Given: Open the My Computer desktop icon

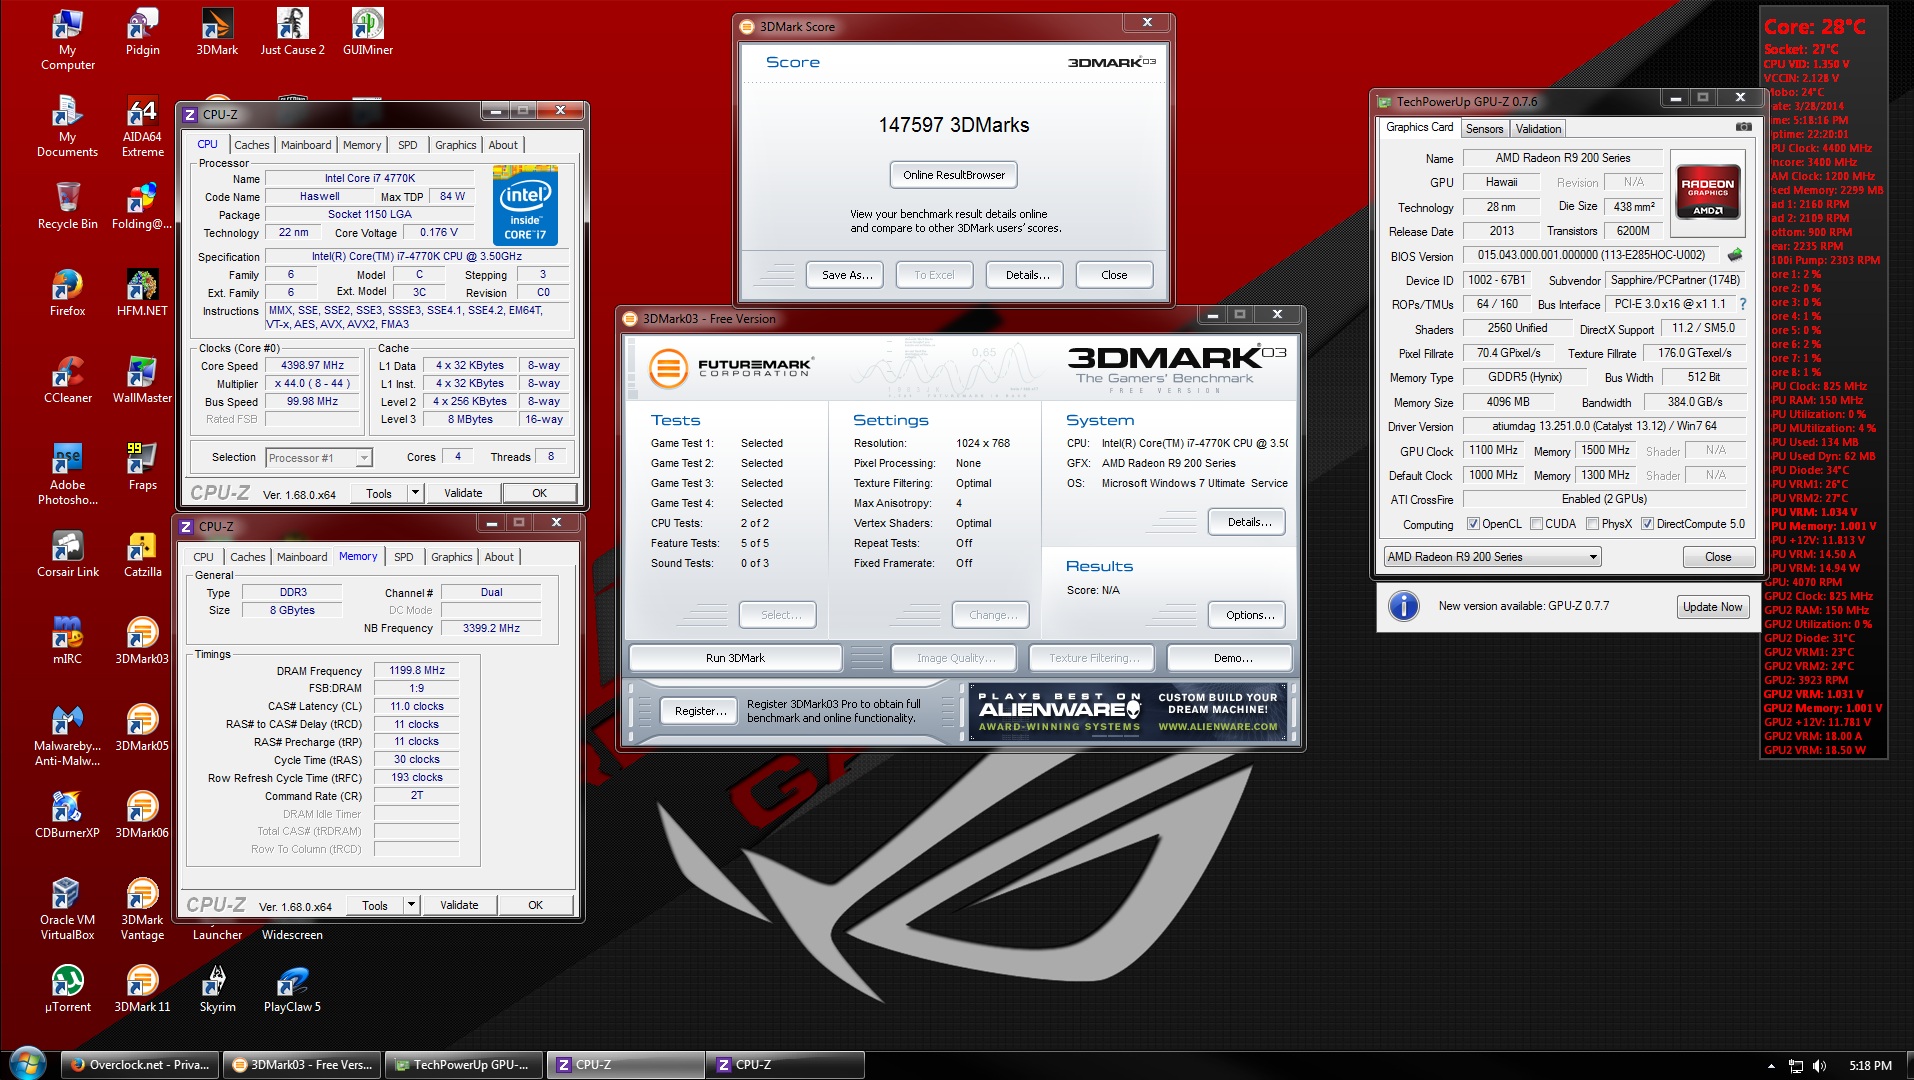Looking at the screenshot, I should tap(67, 40).
